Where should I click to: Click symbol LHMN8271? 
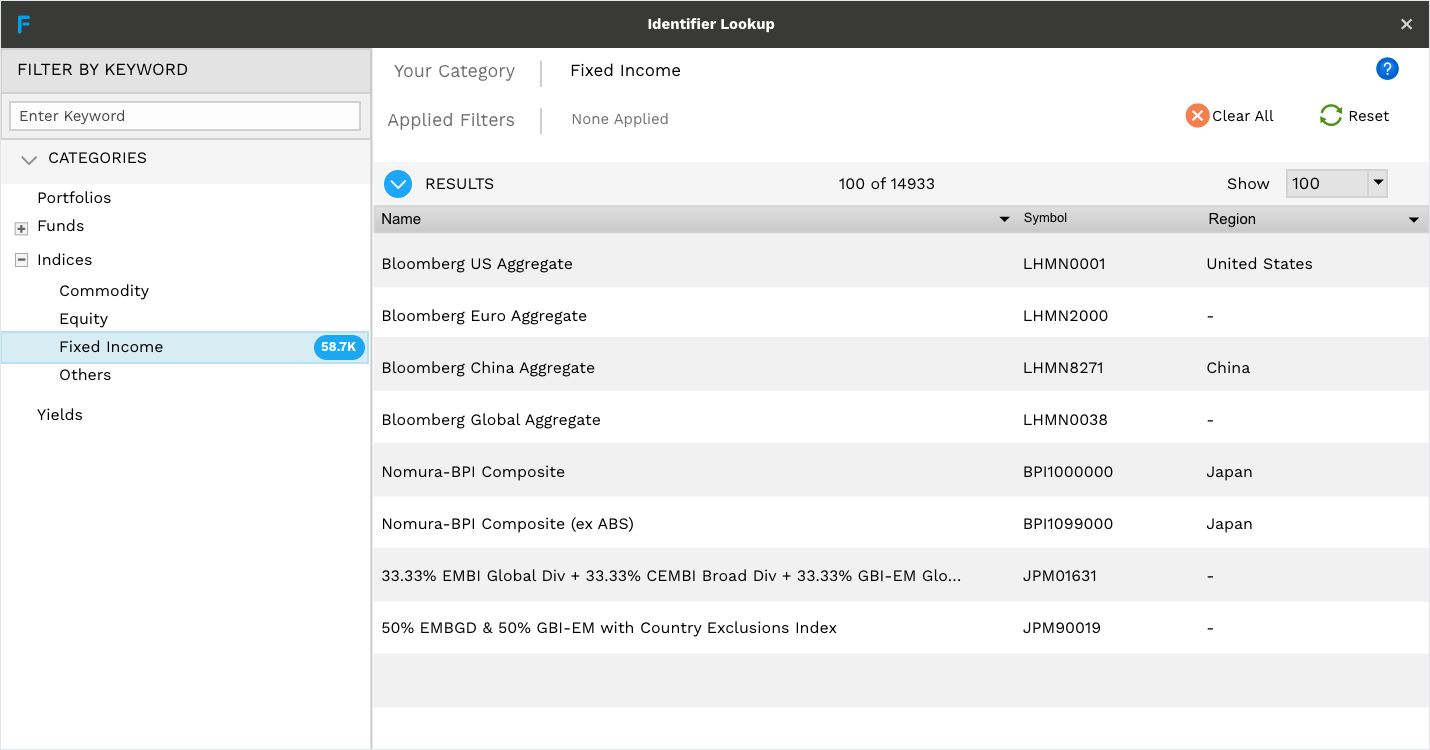tap(1063, 368)
